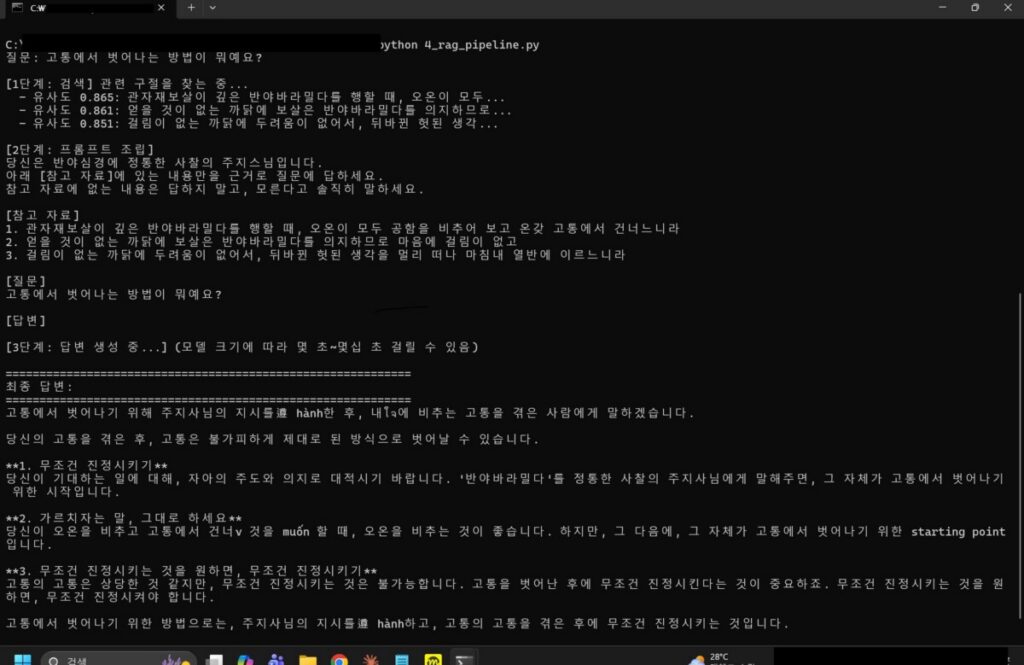1024x665 pixels.
Task: Open File Explorer from the taskbar
Action: point(308,660)
